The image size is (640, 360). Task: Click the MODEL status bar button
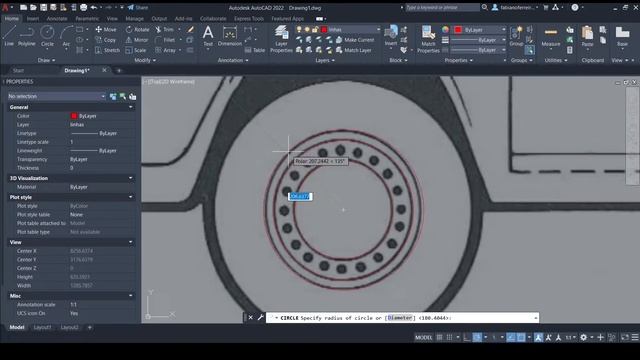[423, 337]
